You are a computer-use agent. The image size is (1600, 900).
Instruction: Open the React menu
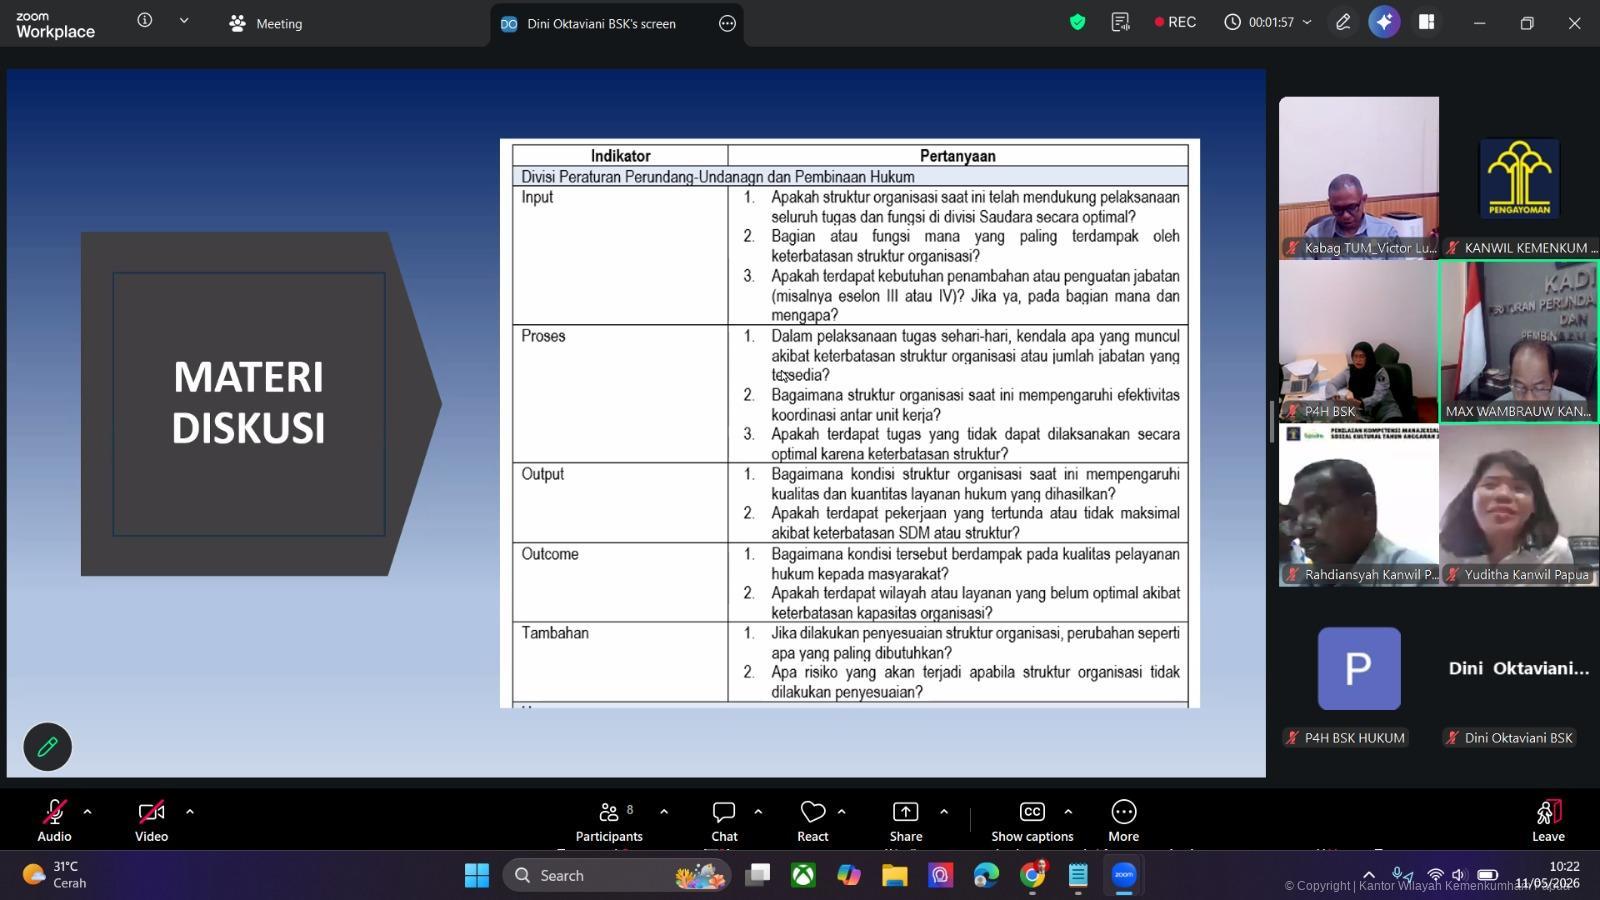(x=813, y=821)
